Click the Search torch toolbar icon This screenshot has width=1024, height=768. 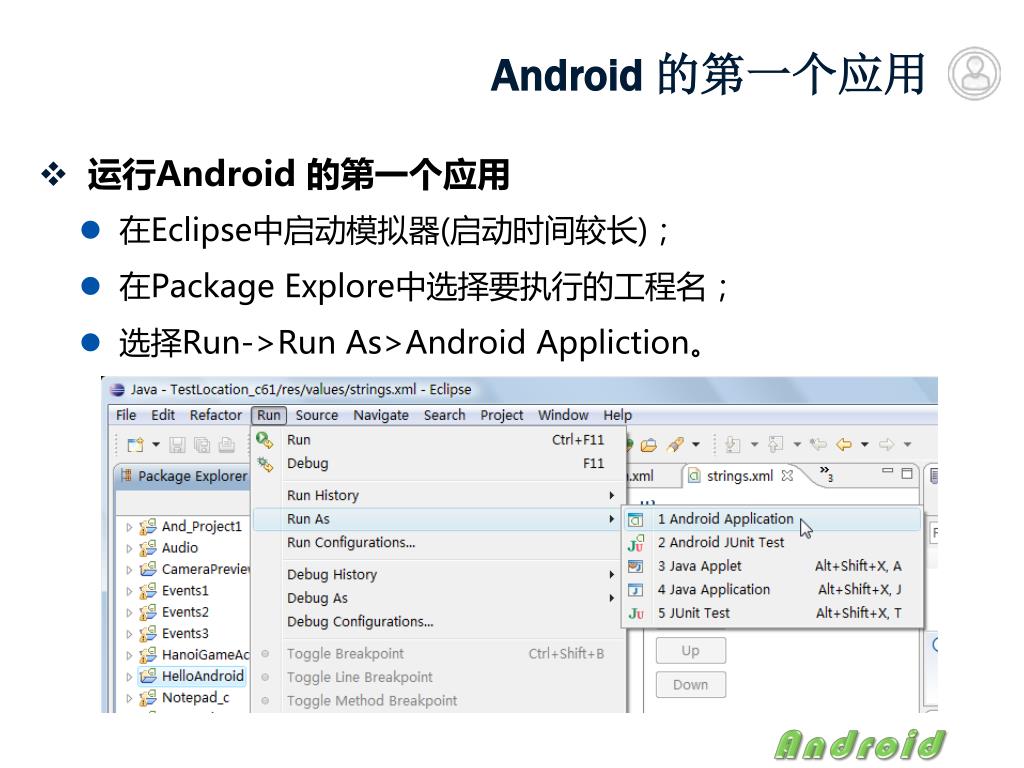point(675,445)
